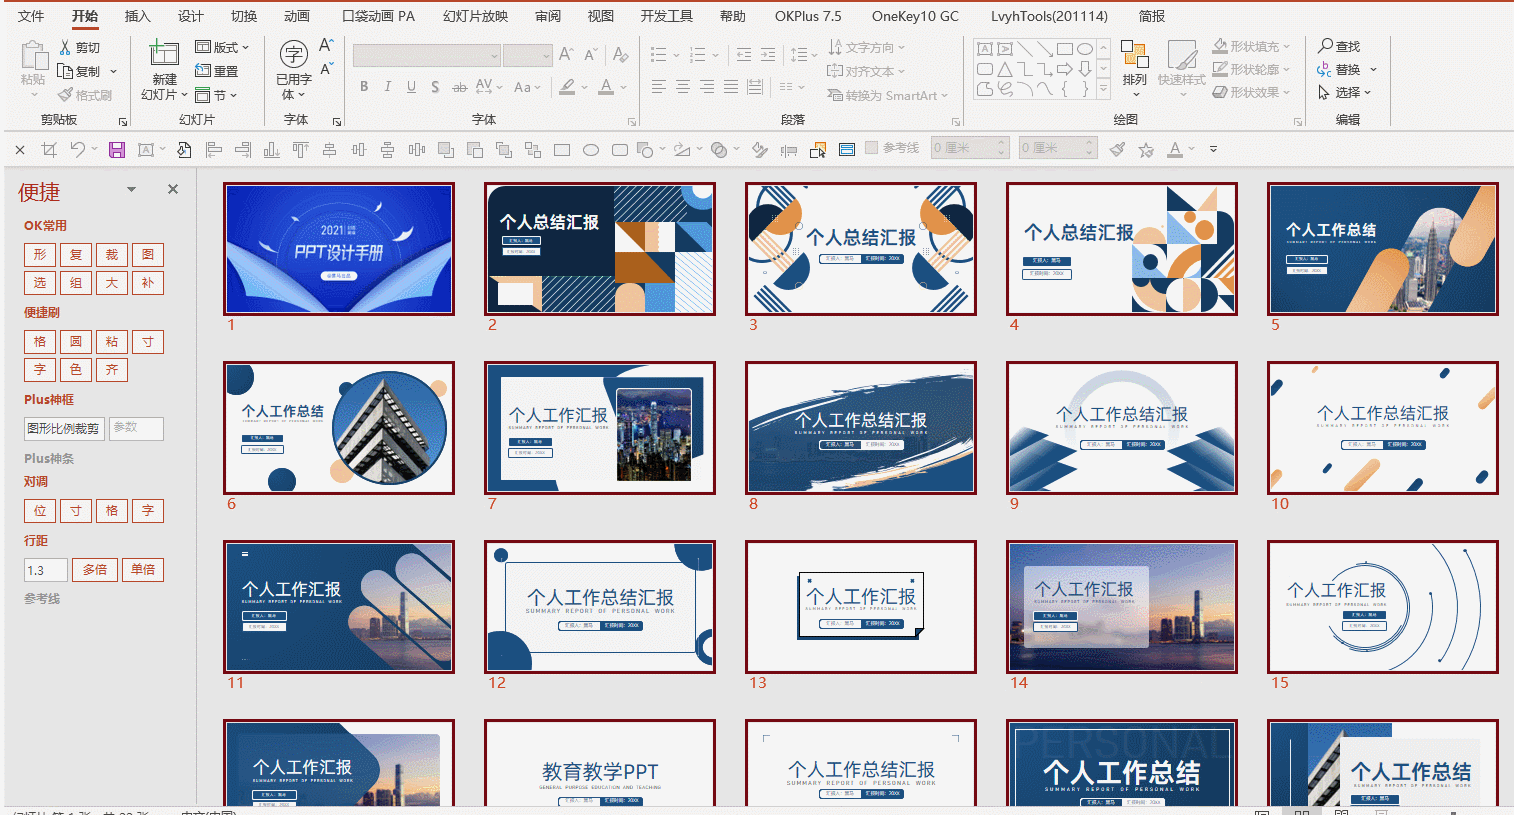Select the rectangle shape in quick toolbar
The image size is (1514, 815).
tap(562, 150)
